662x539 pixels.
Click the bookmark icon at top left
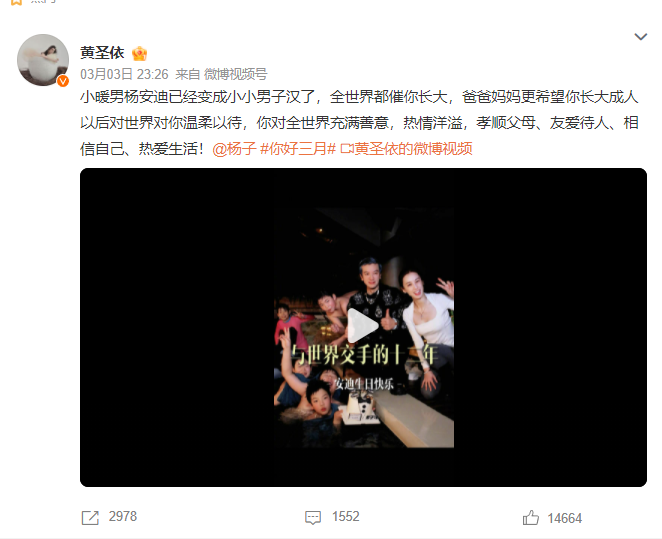click(x=16, y=2)
